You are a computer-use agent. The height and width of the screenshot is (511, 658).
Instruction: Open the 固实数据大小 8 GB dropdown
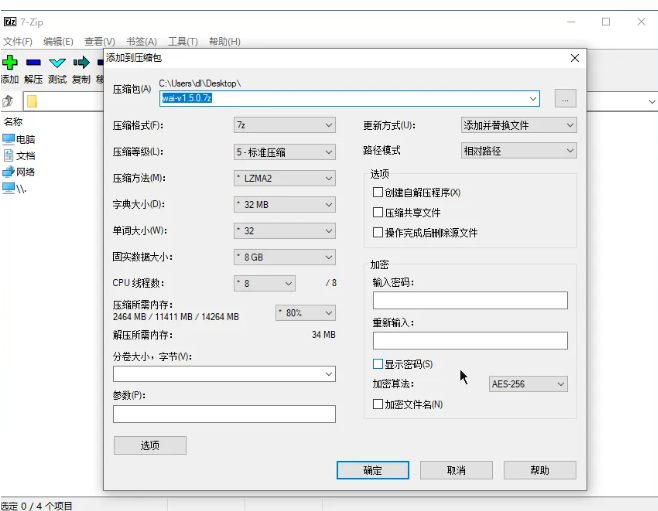(285, 257)
